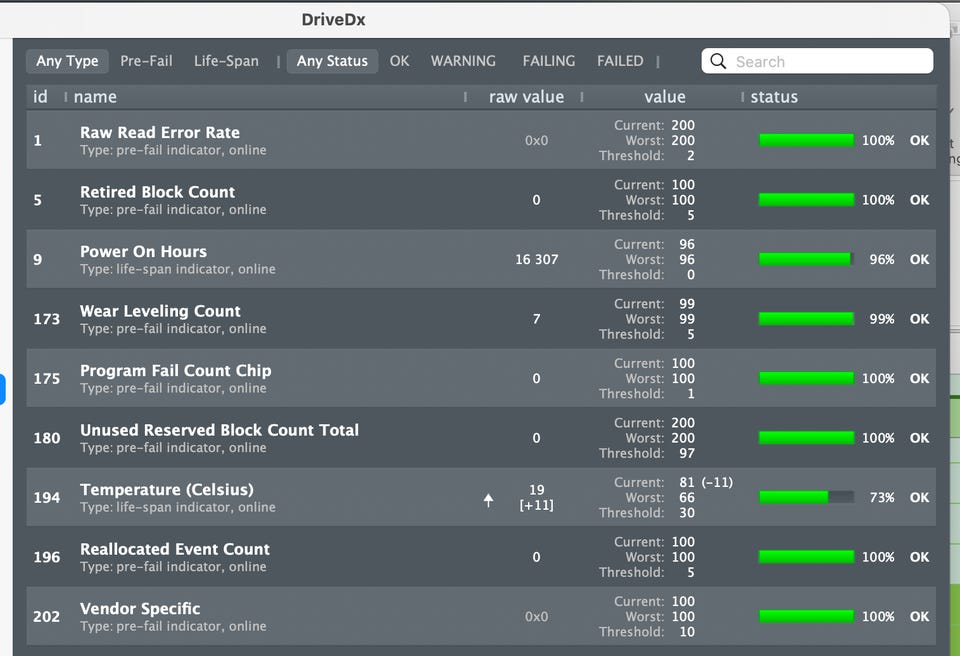Filter indicators by FAILING status

549,61
